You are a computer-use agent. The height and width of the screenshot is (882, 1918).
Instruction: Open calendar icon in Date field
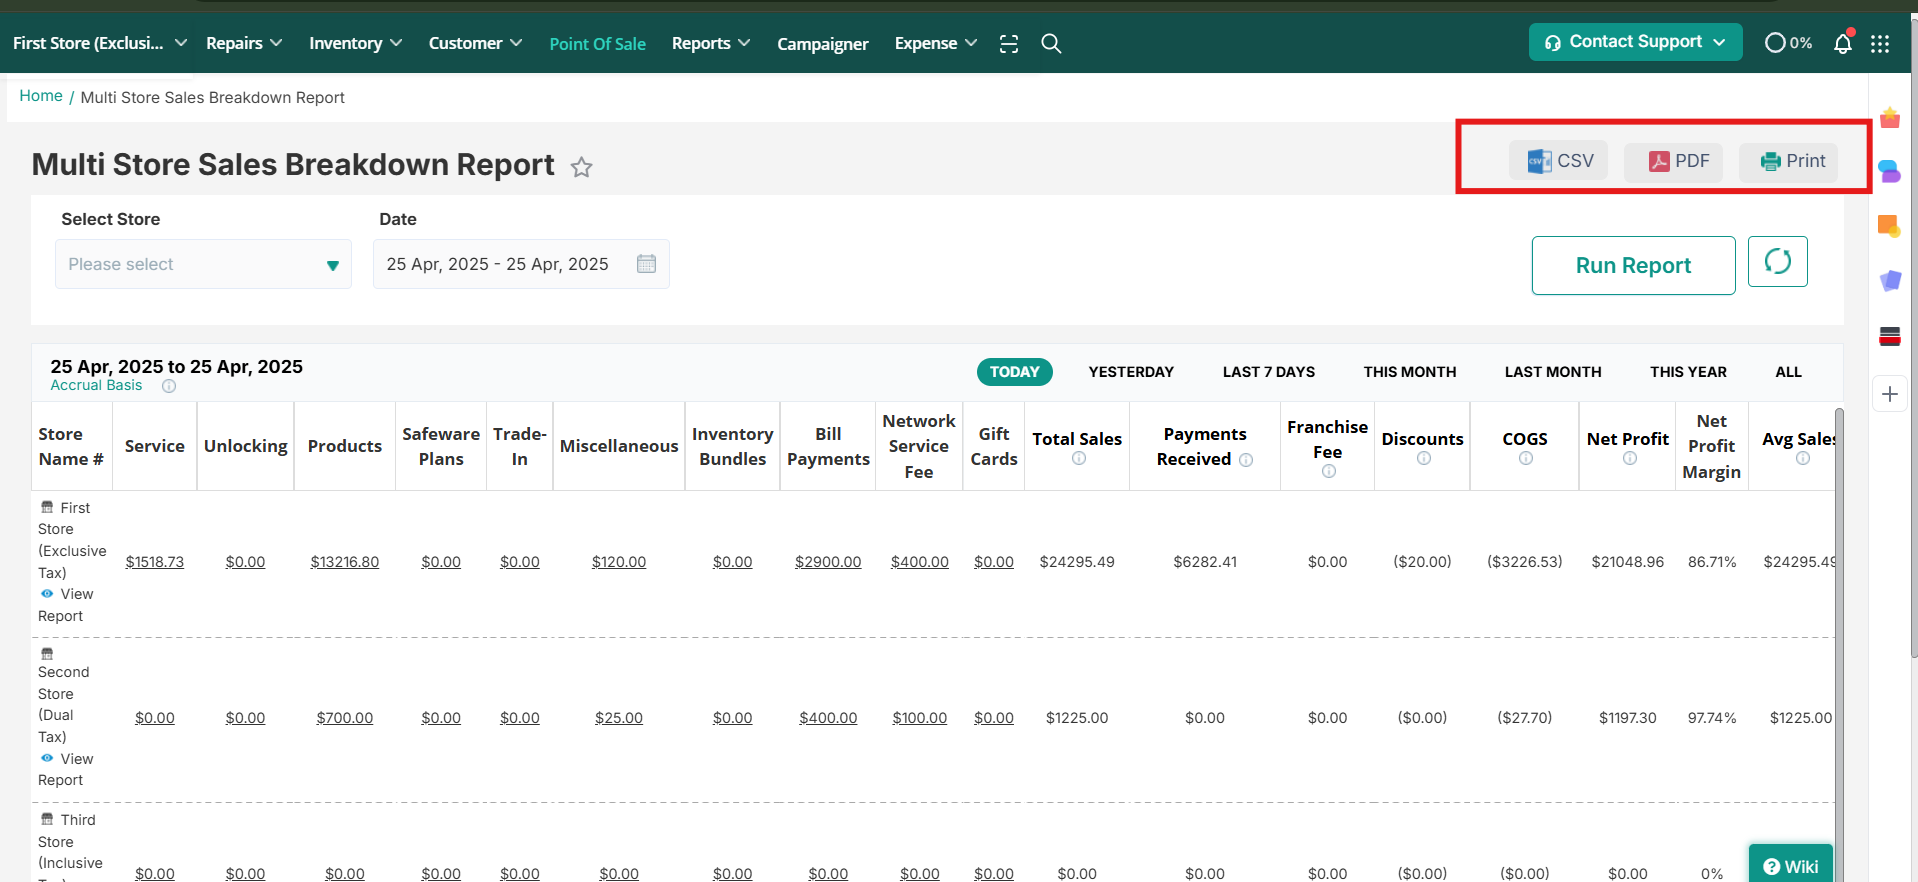pyautogui.click(x=646, y=264)
